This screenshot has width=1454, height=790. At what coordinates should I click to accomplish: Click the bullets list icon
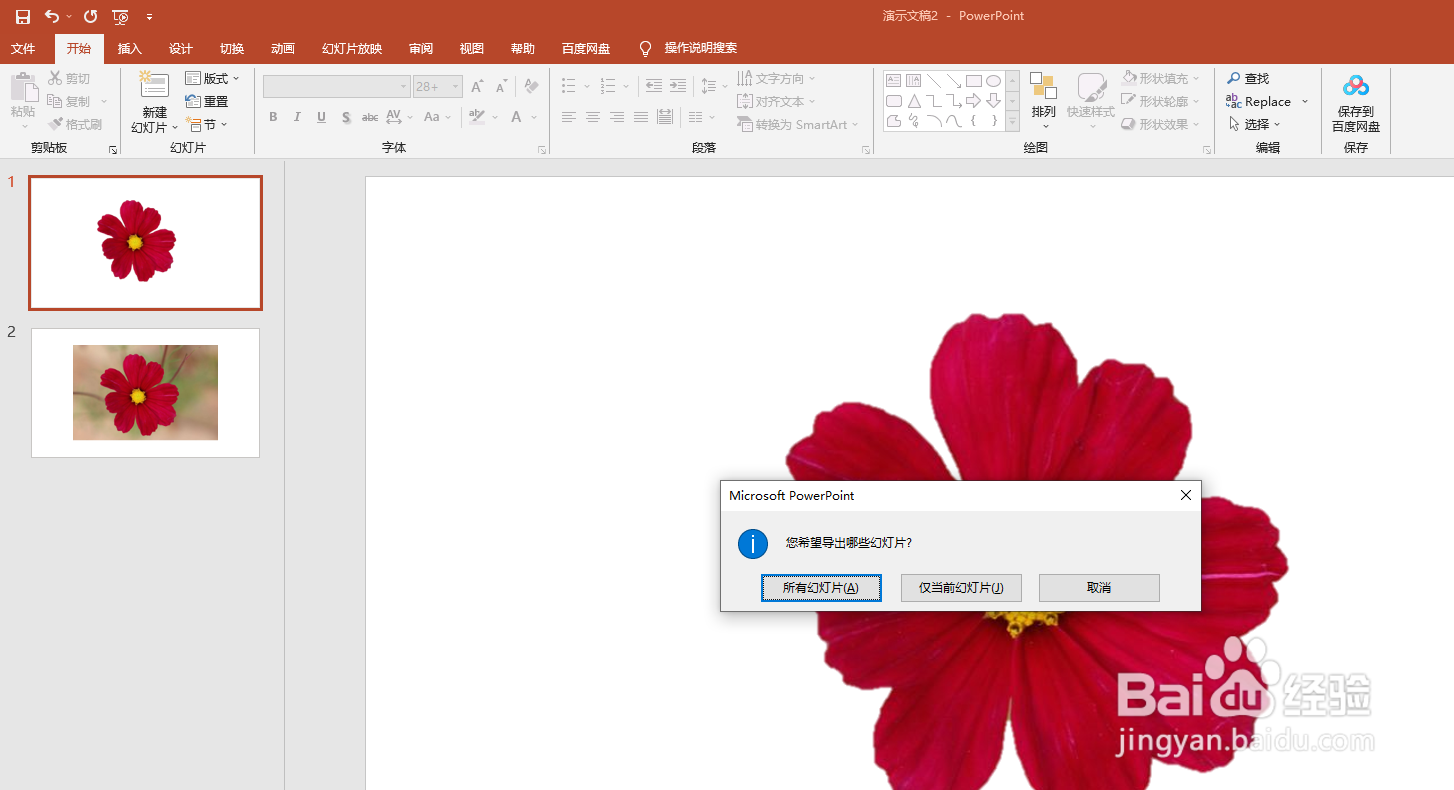(x=568, y=86)
